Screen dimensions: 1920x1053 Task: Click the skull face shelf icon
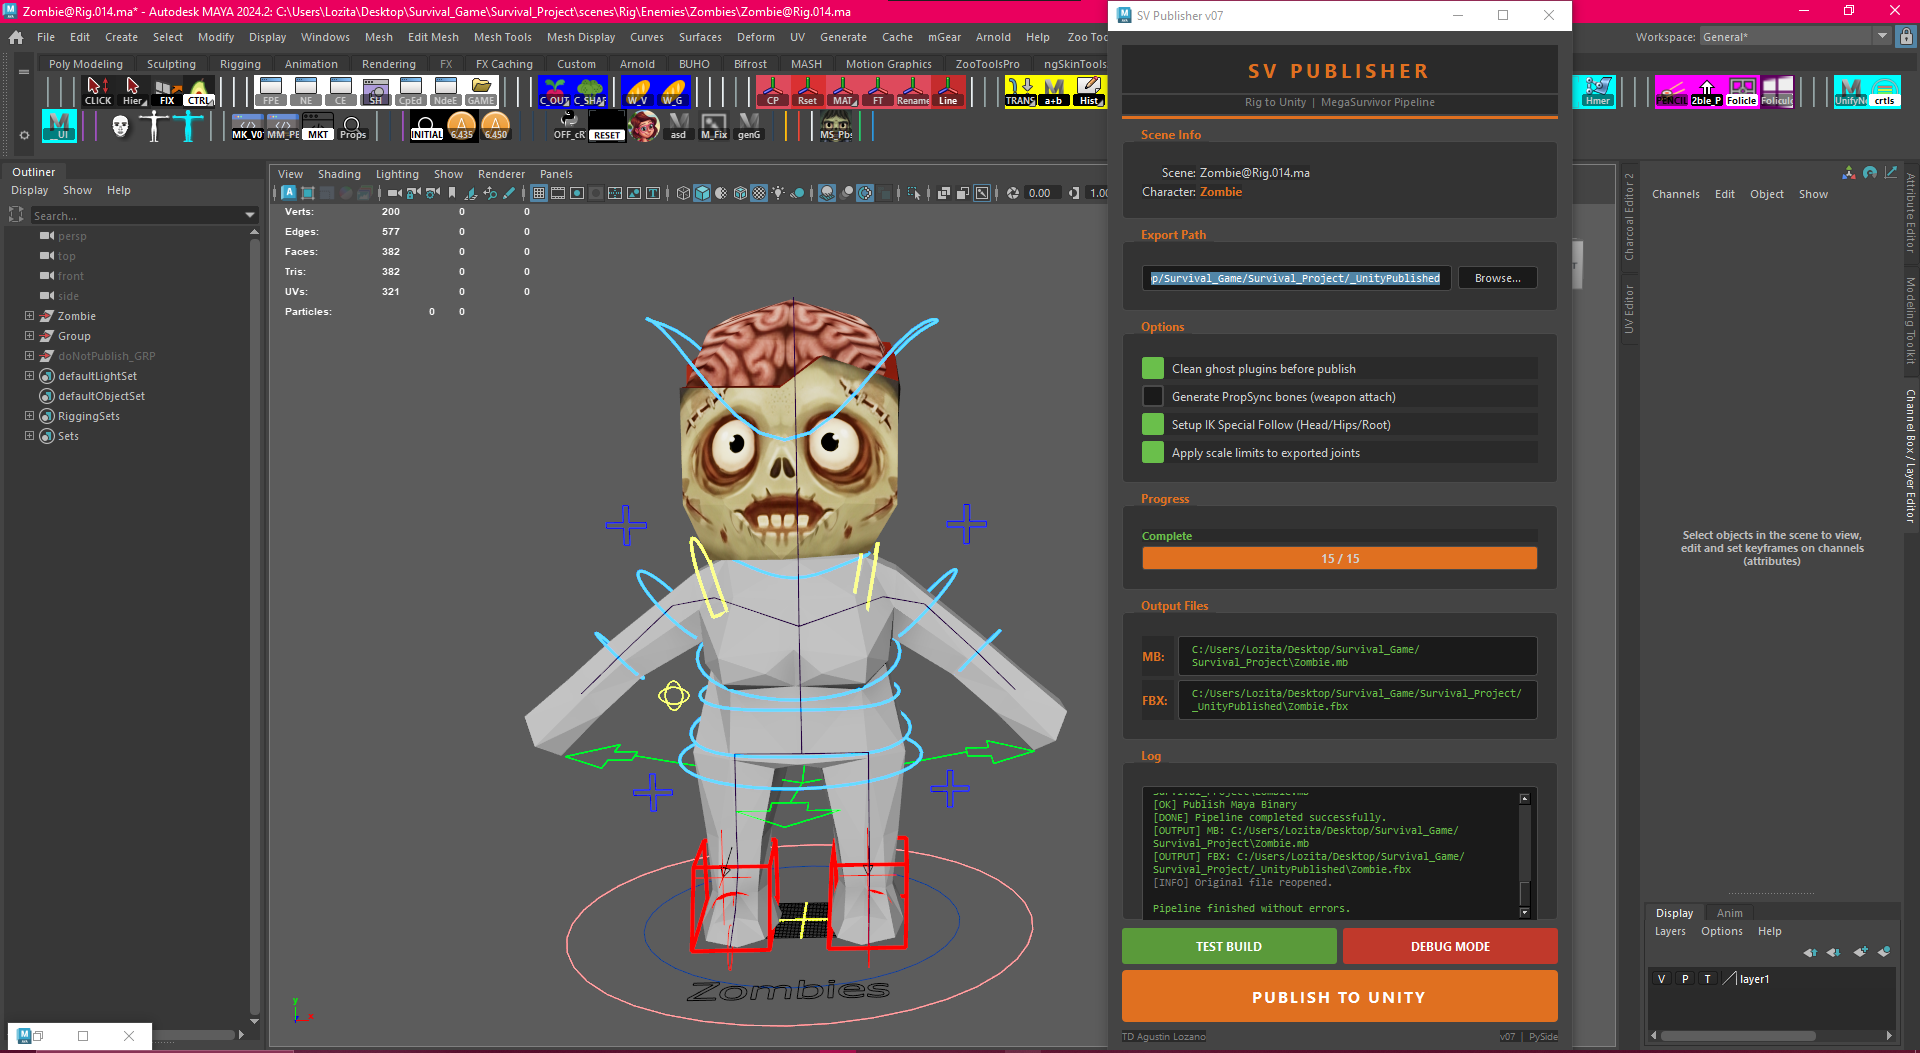click(121, 127)
